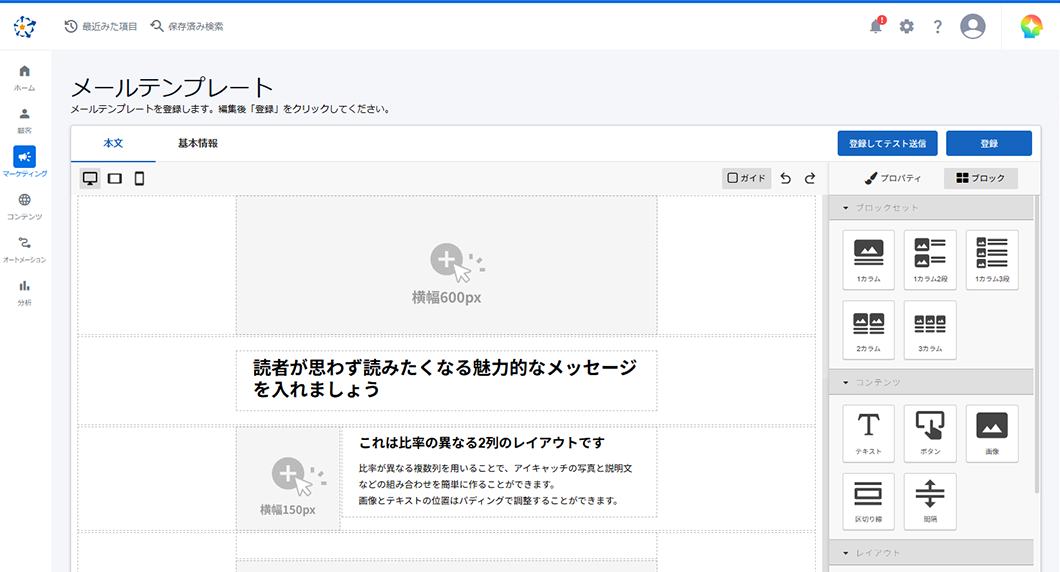
Task: Switch to the 基本情報 tab
Action: (197, 143)
